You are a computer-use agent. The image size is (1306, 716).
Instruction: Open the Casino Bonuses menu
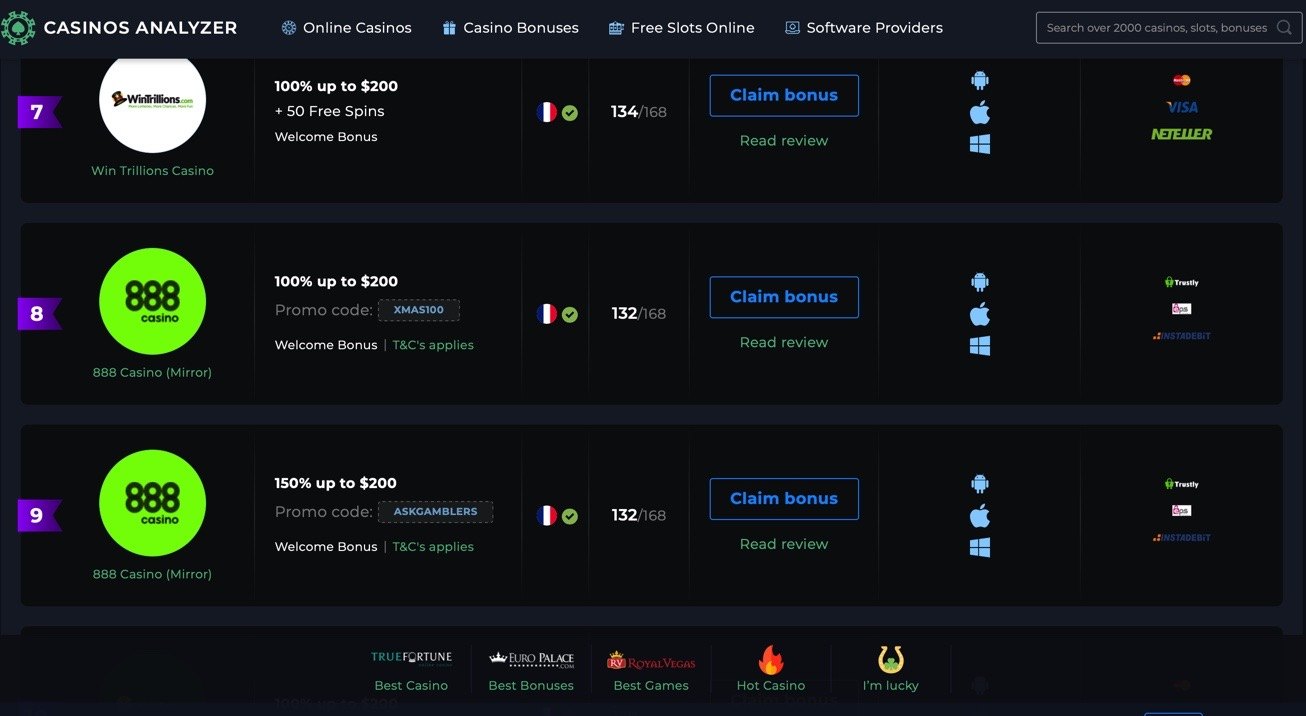510,28
